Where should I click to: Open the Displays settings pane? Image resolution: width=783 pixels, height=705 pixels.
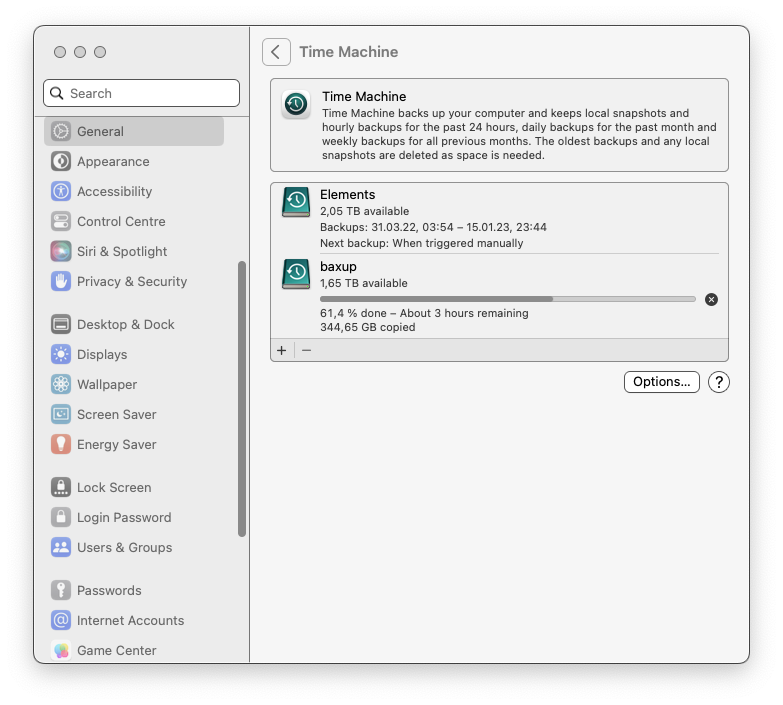(x=102, y=354)
